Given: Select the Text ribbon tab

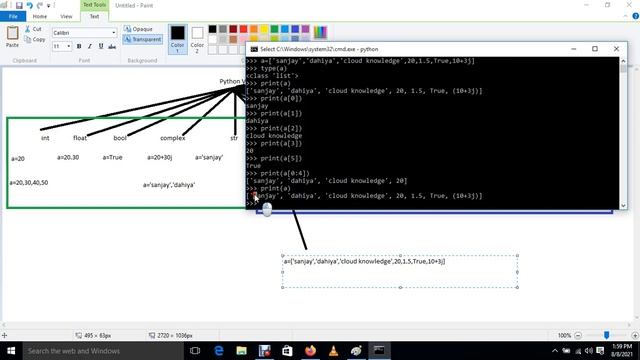Looking at the screenshot, I should click(94, 16).
